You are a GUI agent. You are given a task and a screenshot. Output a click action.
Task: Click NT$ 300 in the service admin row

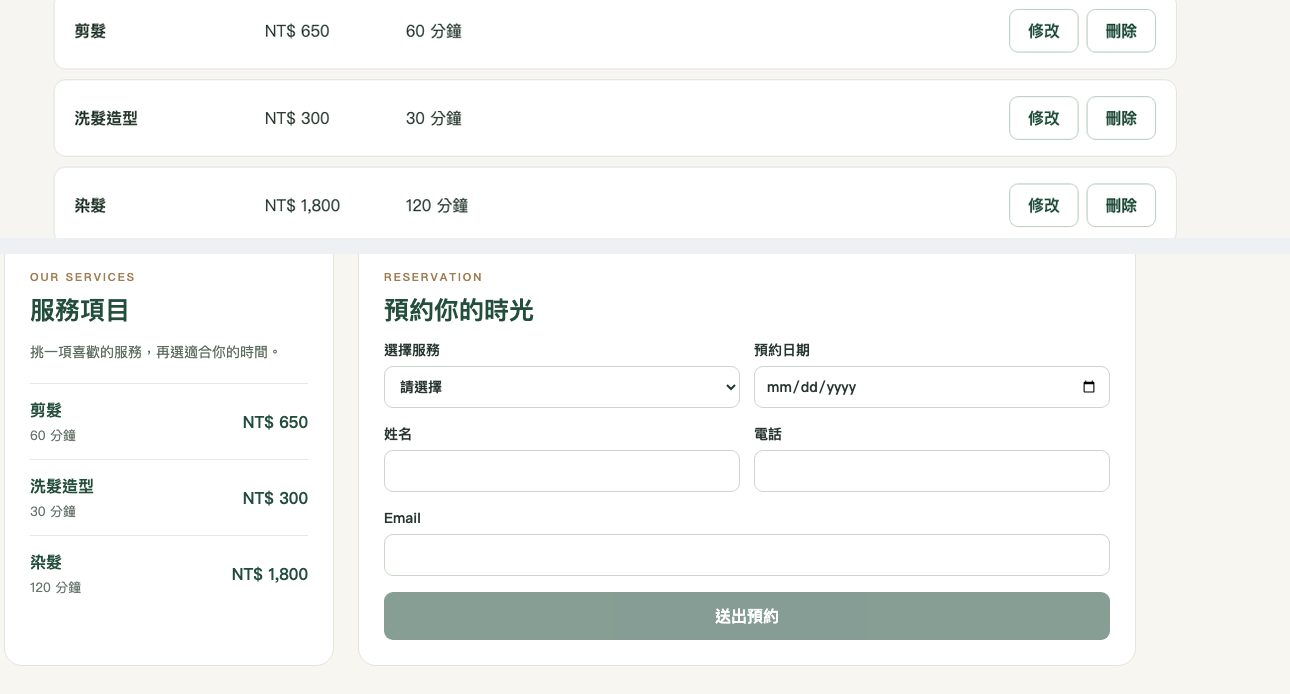pos(297,118)
